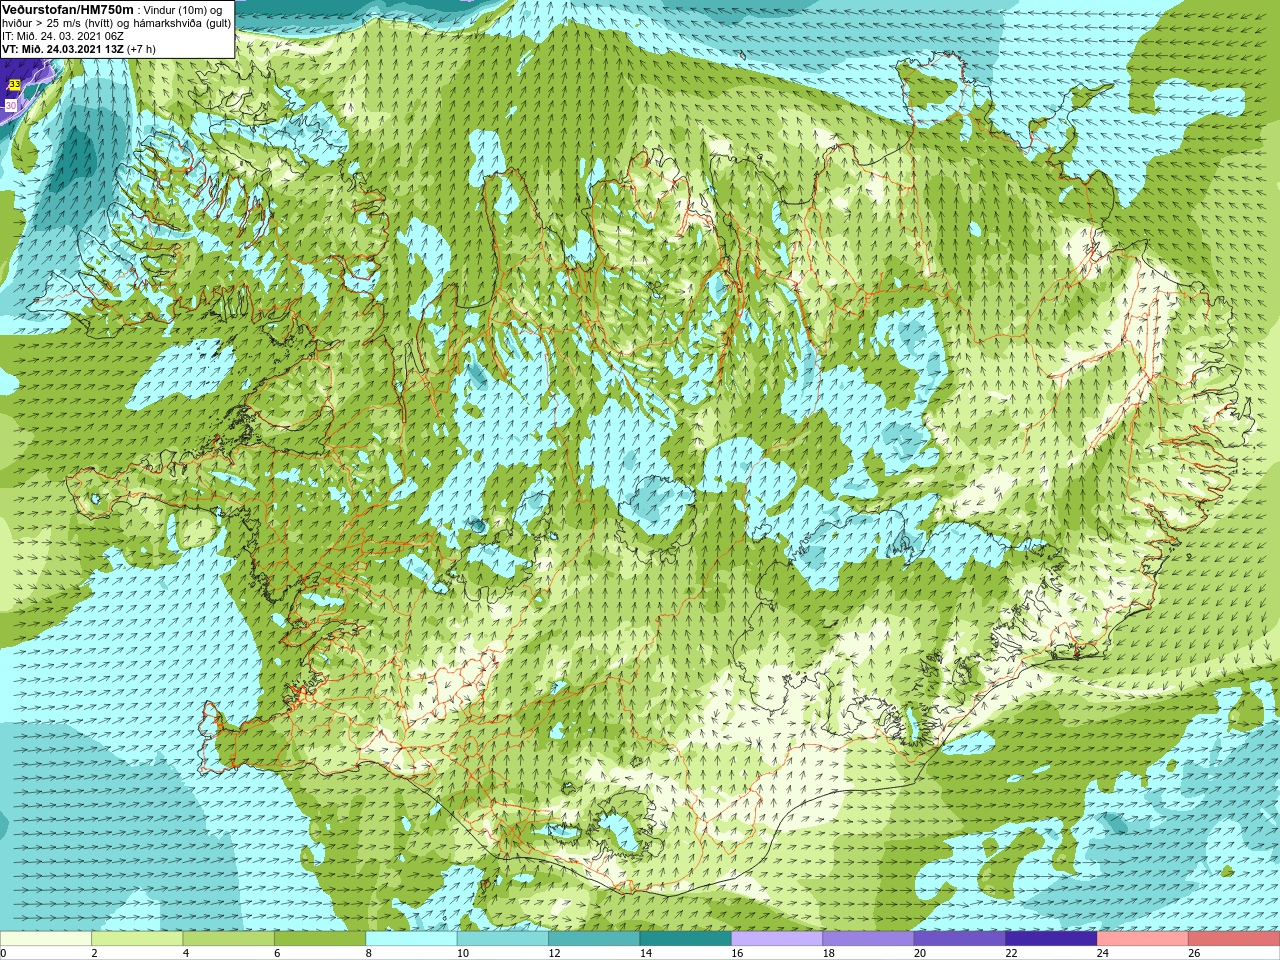
Task: Click the above-26 m/s salmon red legend swatch
Action: [1234, 939]
